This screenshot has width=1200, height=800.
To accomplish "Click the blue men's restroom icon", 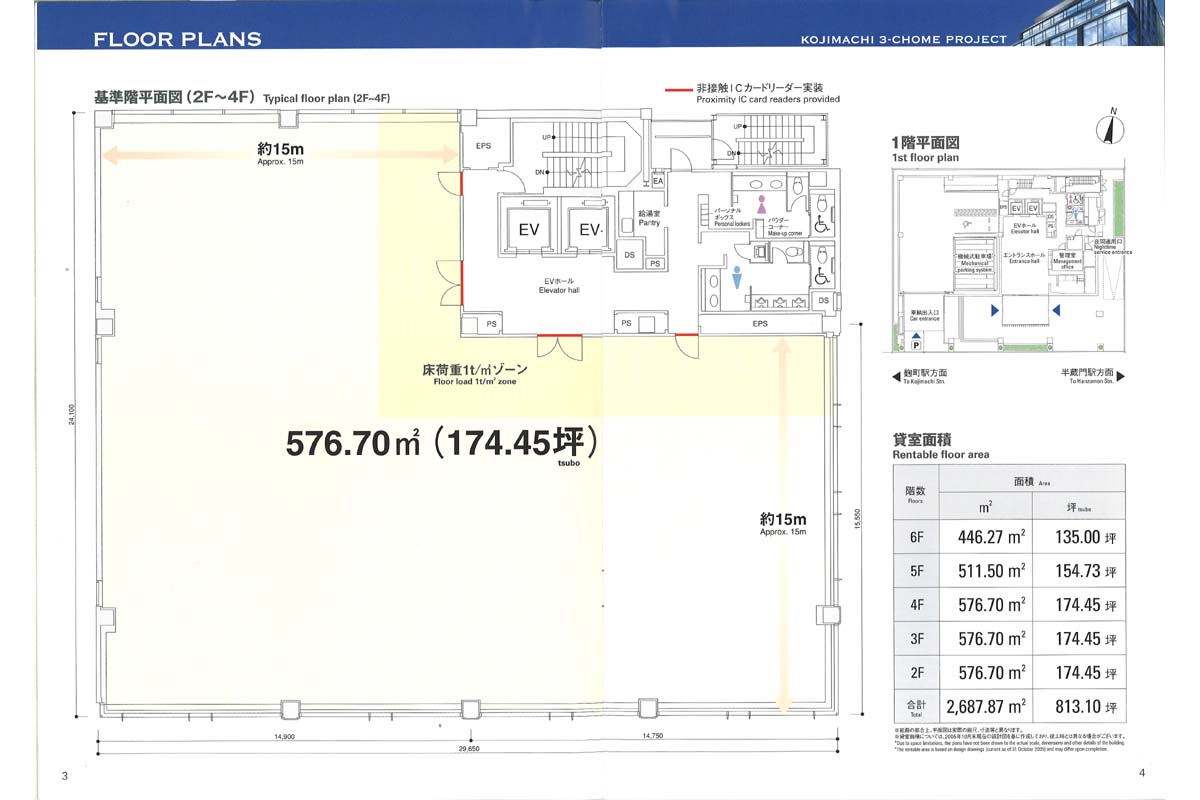I will (x=737, y=278).
